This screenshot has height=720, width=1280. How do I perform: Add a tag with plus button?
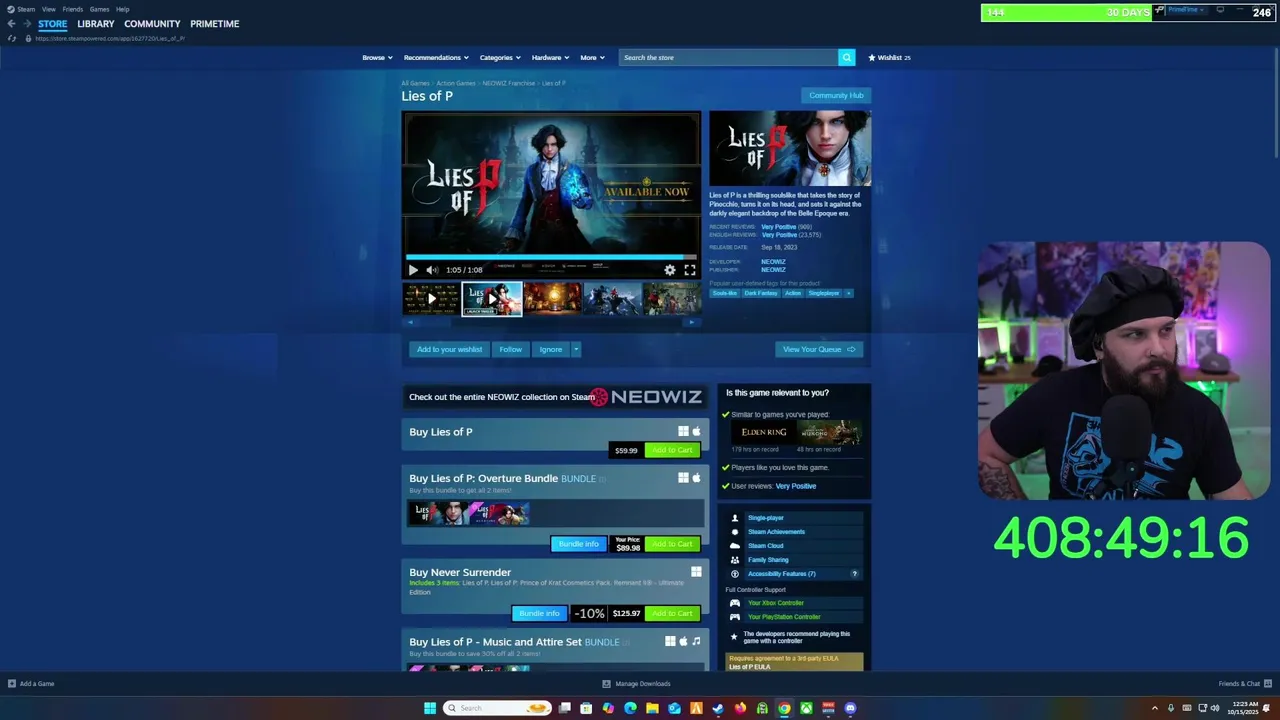point(848,293)
